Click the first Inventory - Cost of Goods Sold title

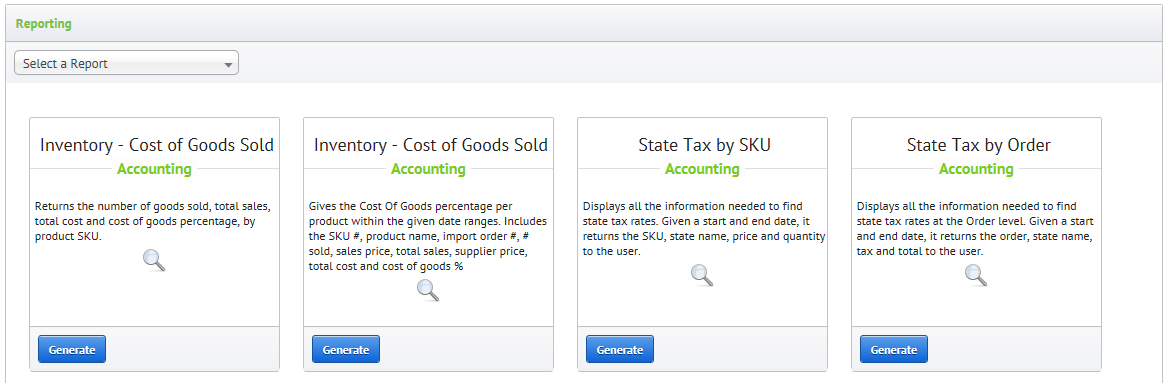[x=156, y=145]
